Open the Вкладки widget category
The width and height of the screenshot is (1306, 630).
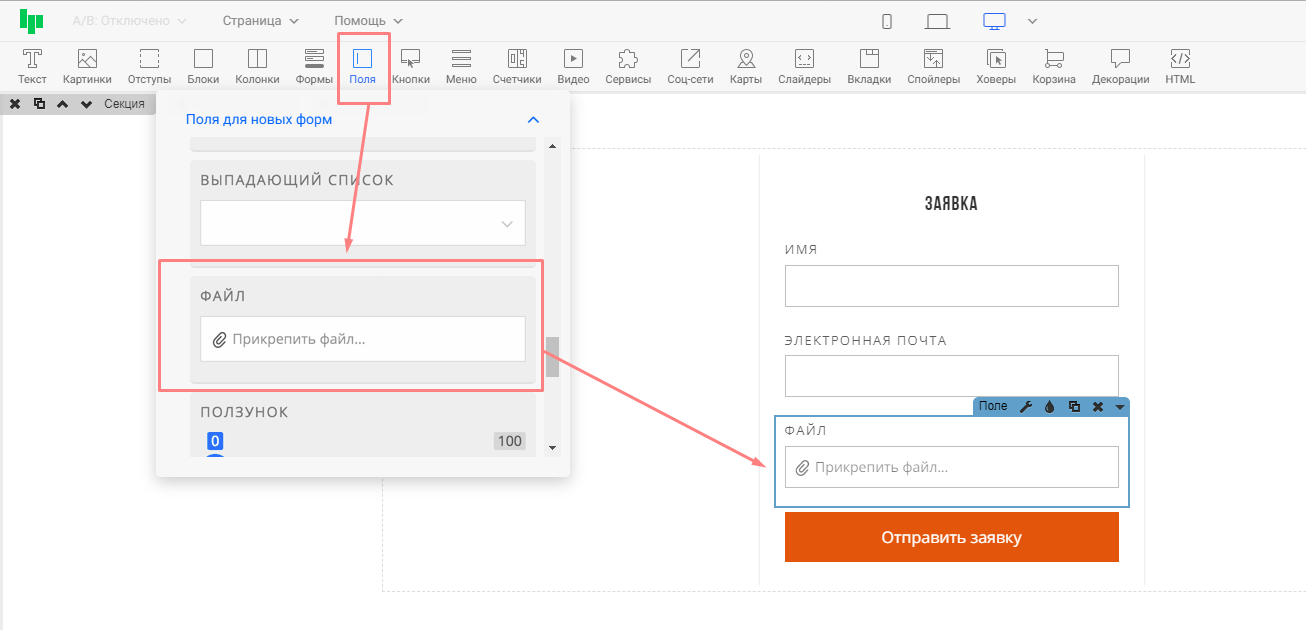[868, 66]
